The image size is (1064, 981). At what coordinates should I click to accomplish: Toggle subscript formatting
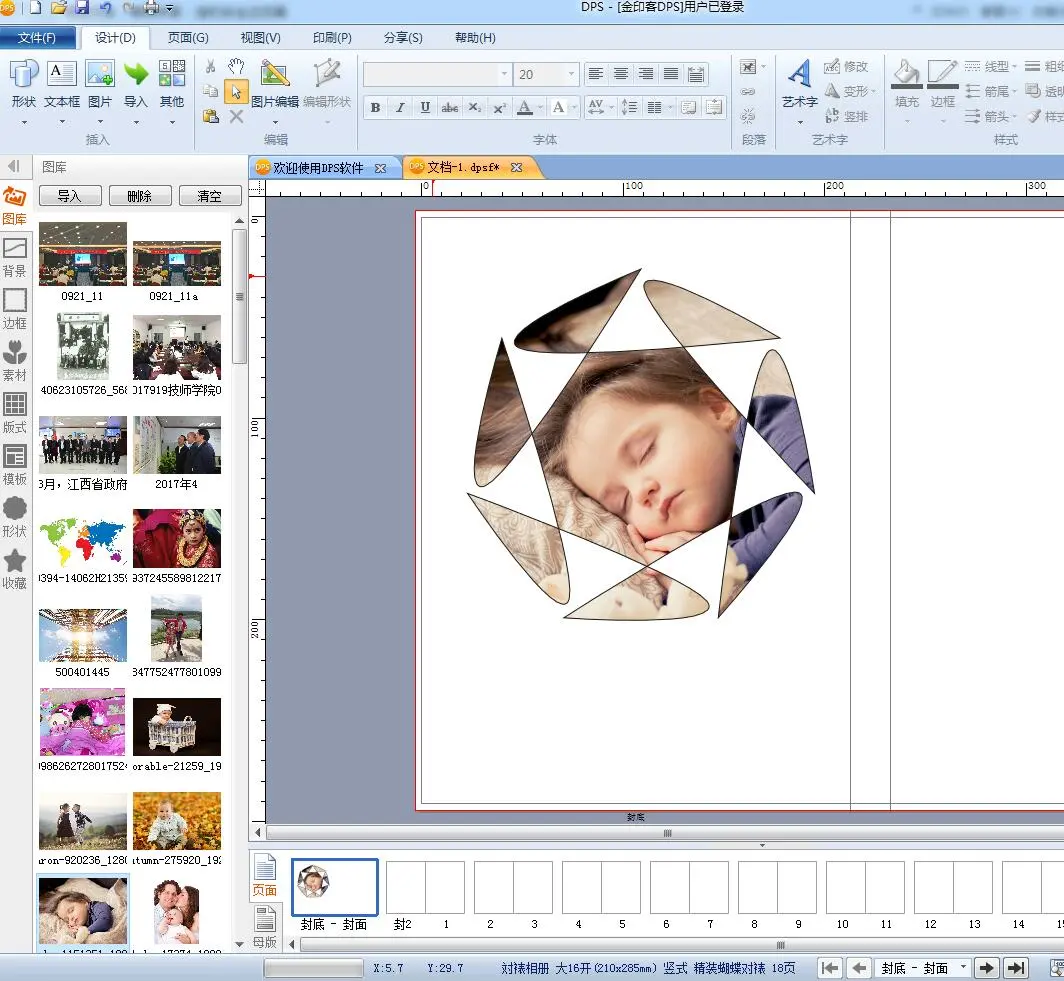pos(474,107)
